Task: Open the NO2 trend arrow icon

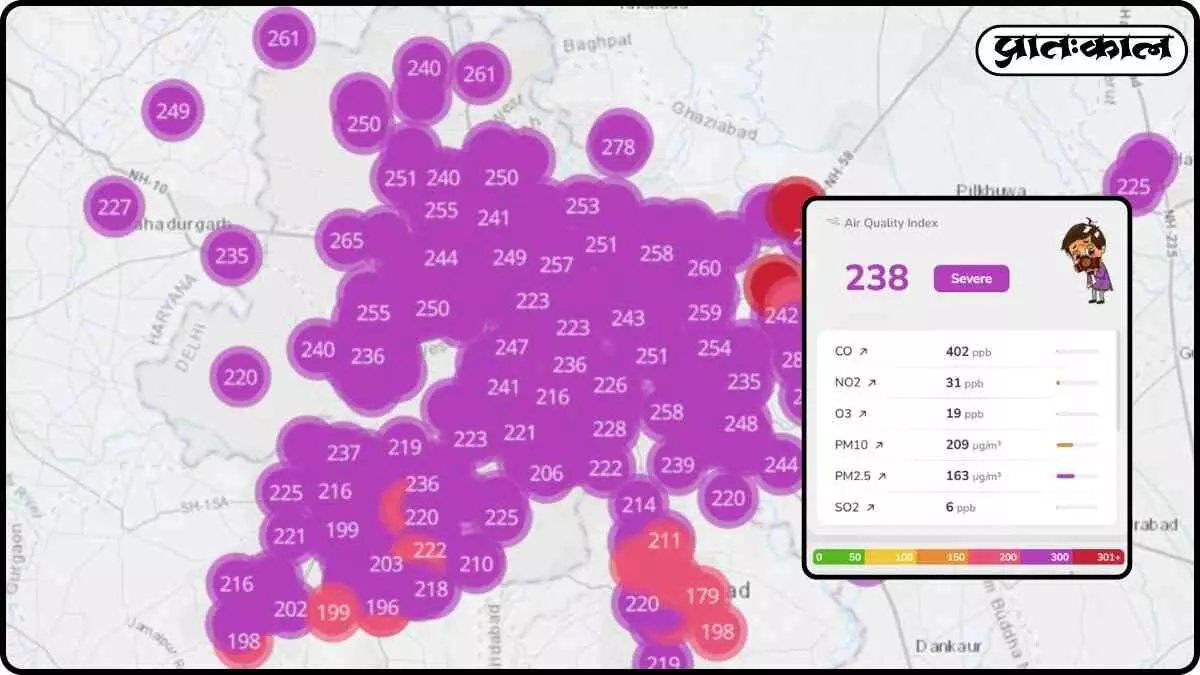Action: click(872, 383)
